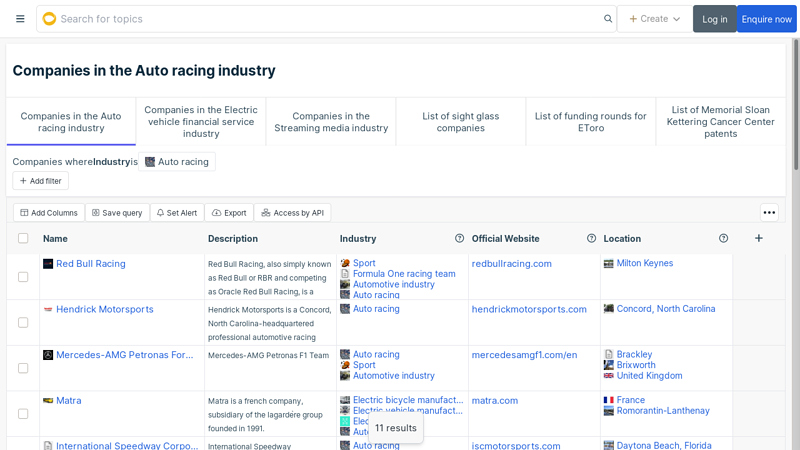Open International Speedway Corporation link

127,445
